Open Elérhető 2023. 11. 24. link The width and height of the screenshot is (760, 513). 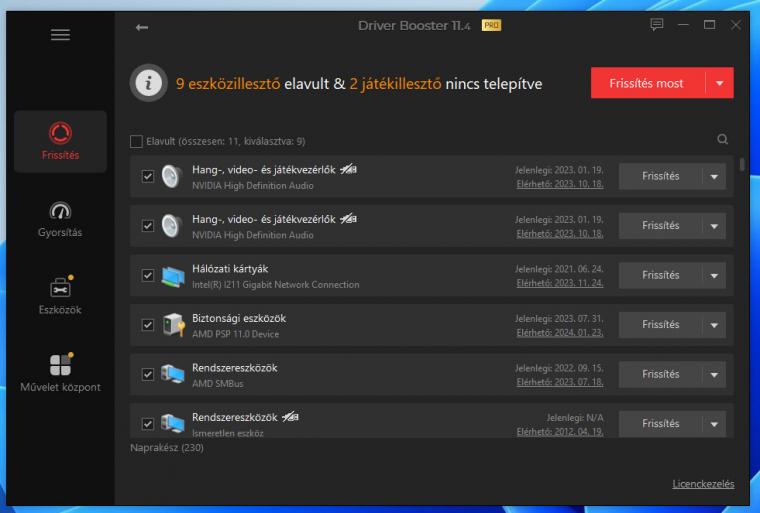pyautogui.click(x=560, y=283)
